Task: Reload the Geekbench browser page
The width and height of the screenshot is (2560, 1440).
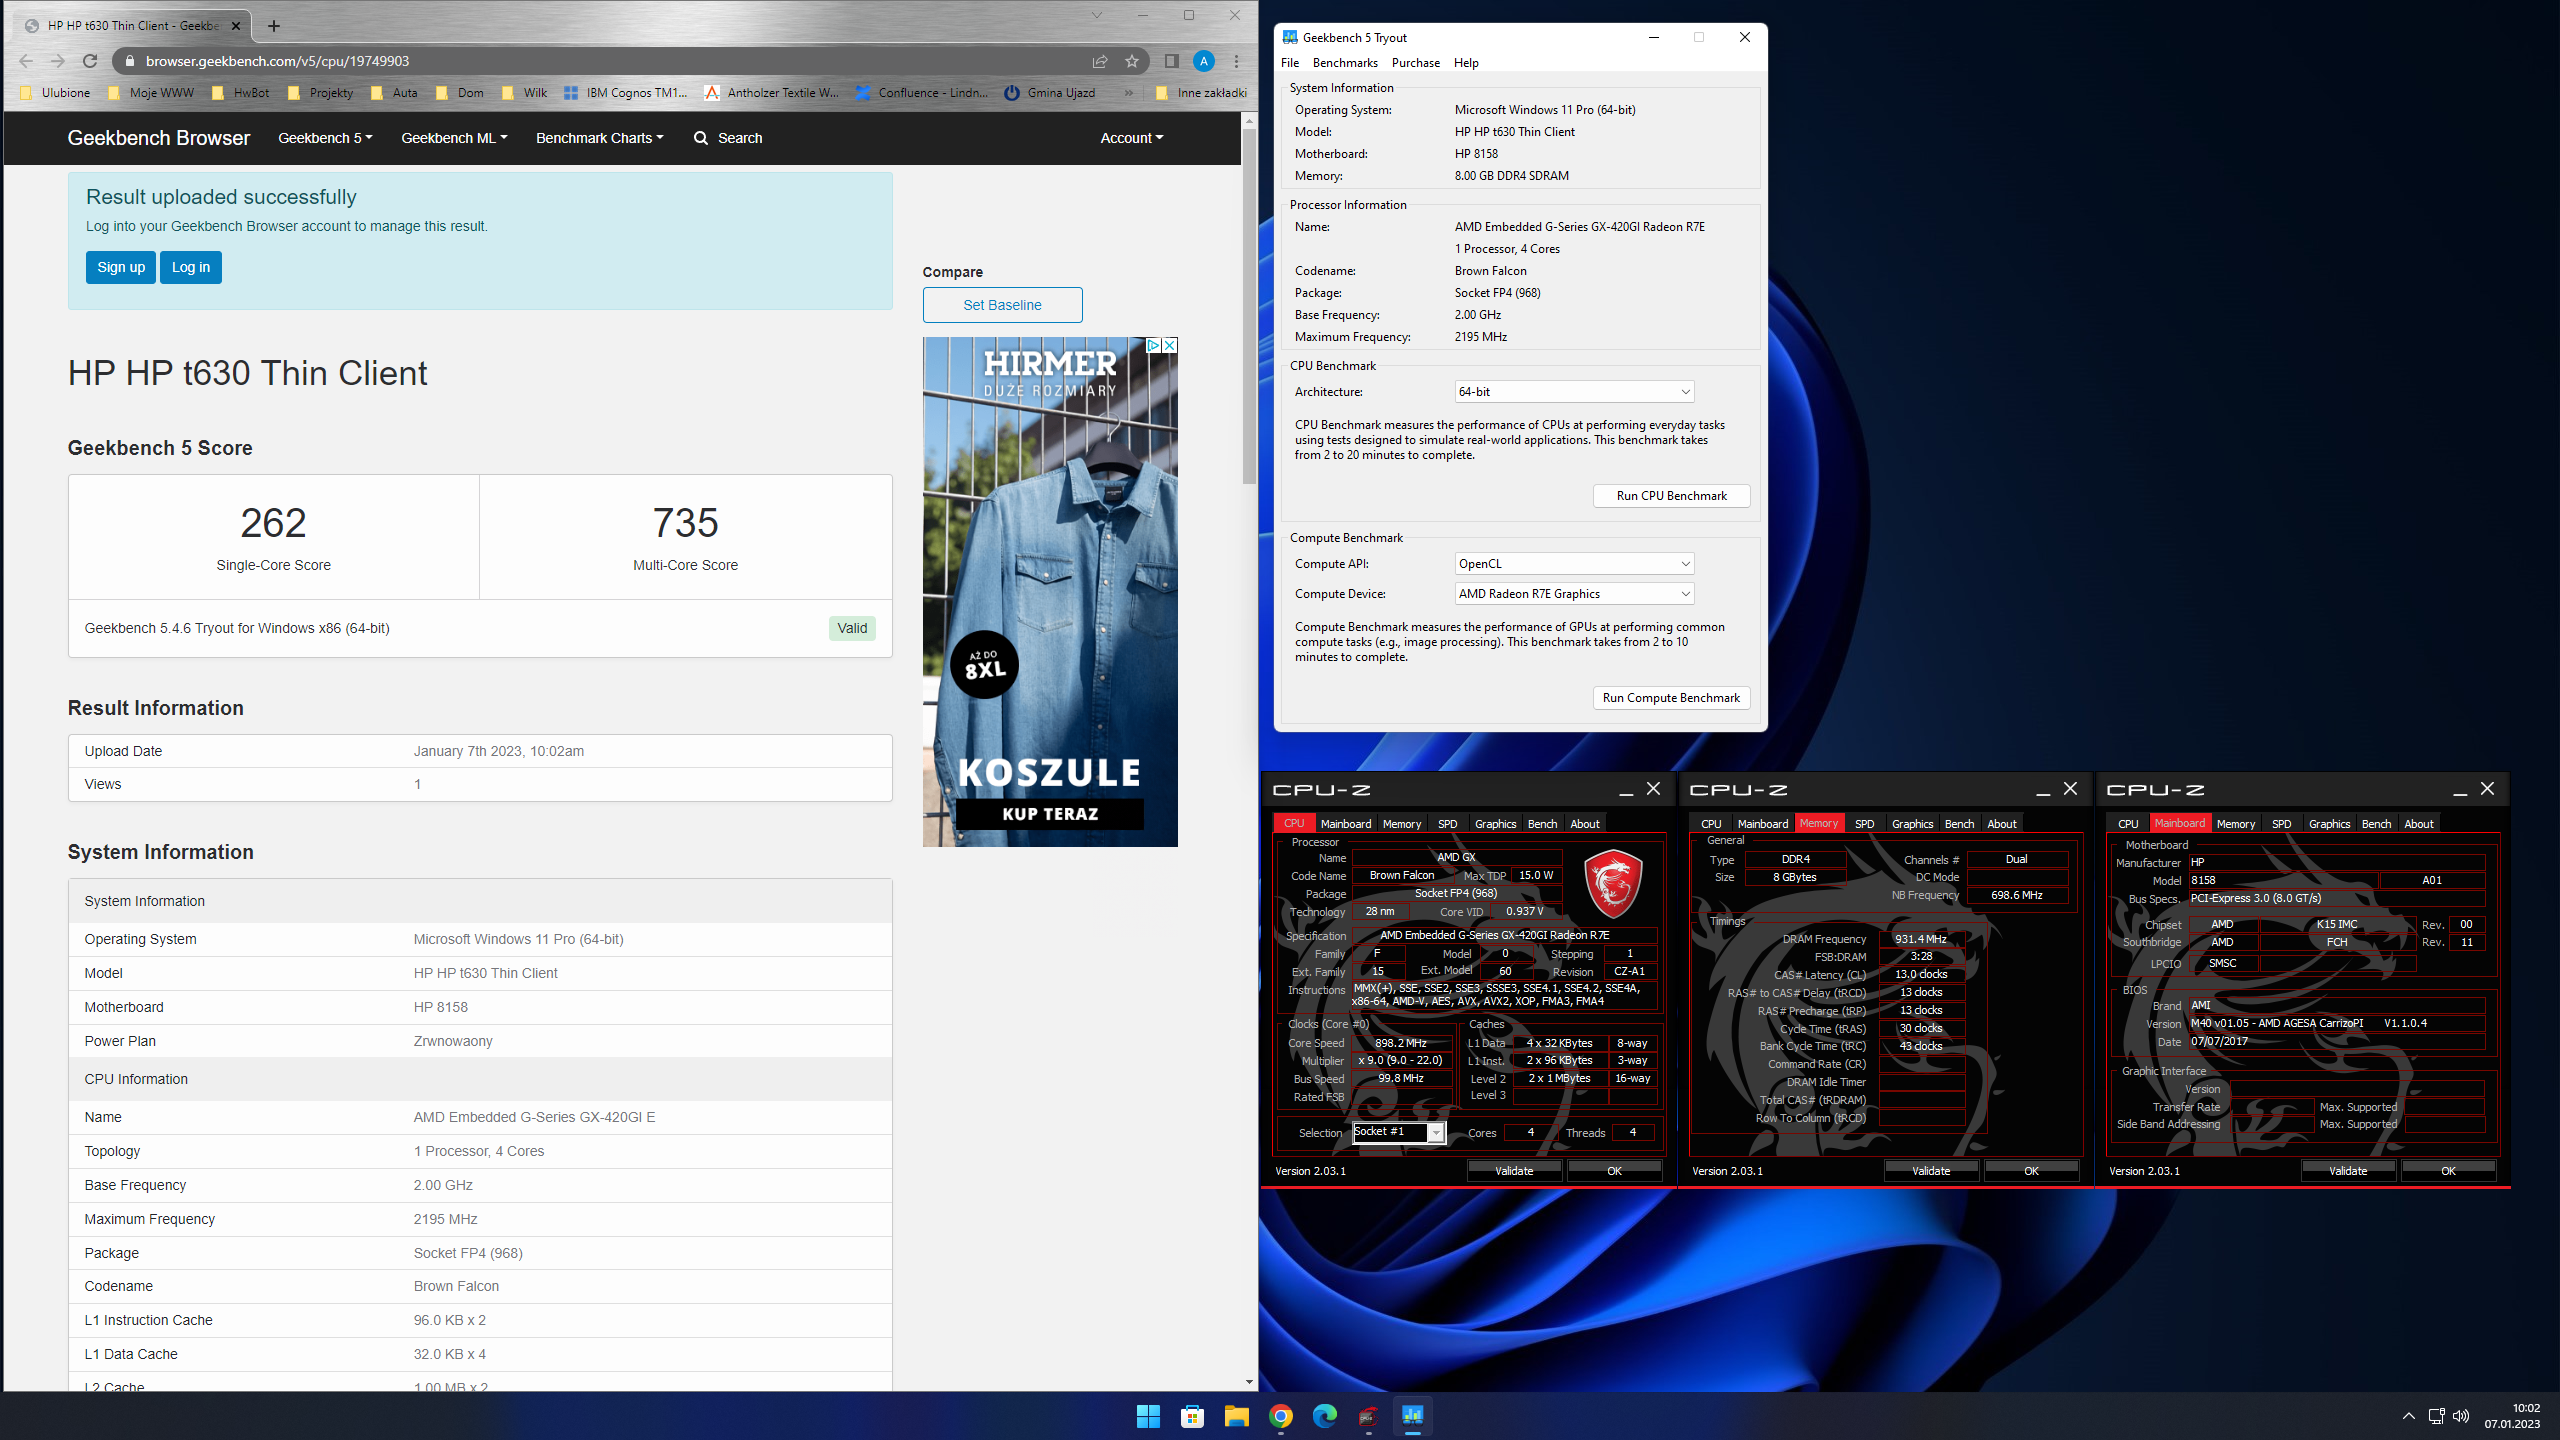Action: pyautogui.click(x=90, y=61)
